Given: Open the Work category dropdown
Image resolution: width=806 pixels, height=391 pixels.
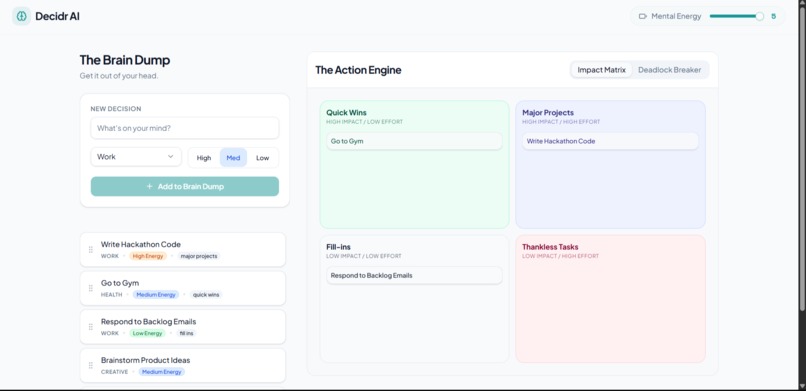Looking at the screenshot, I should click(136, 157).
